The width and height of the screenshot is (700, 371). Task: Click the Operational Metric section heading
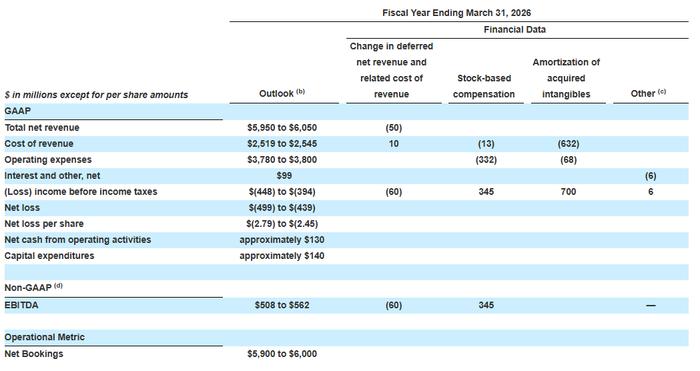[44, 337]
